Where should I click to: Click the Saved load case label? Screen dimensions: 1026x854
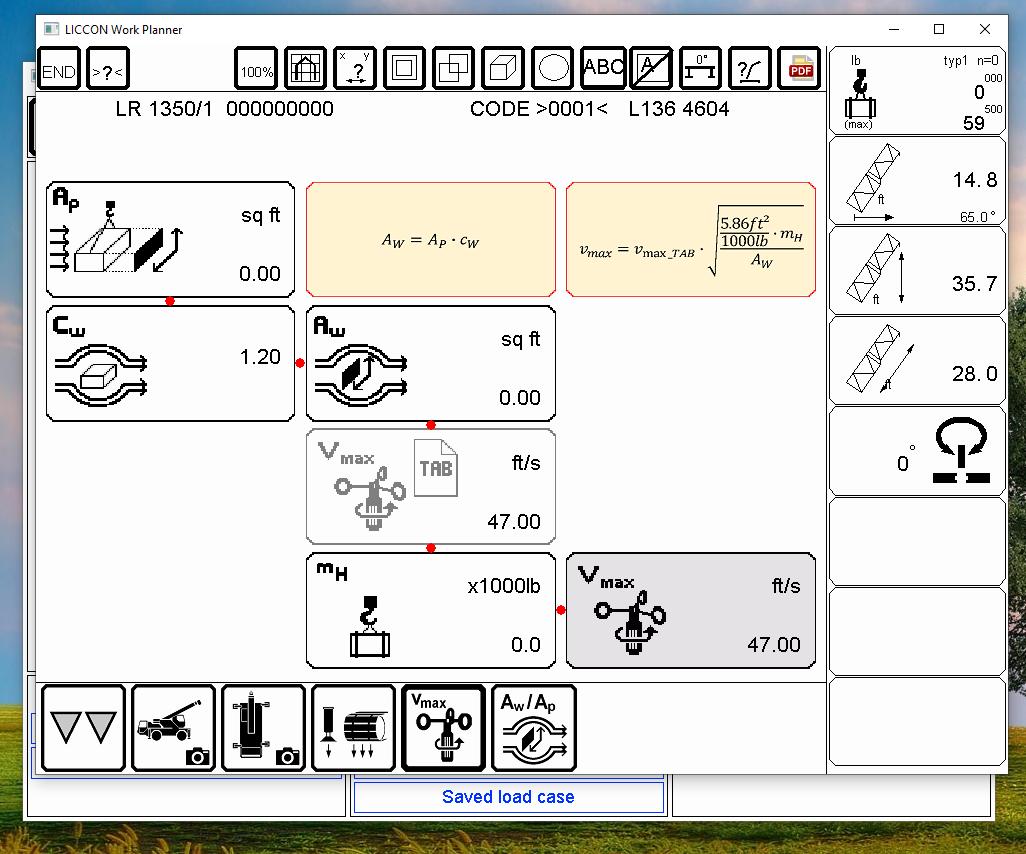point(508,797)
